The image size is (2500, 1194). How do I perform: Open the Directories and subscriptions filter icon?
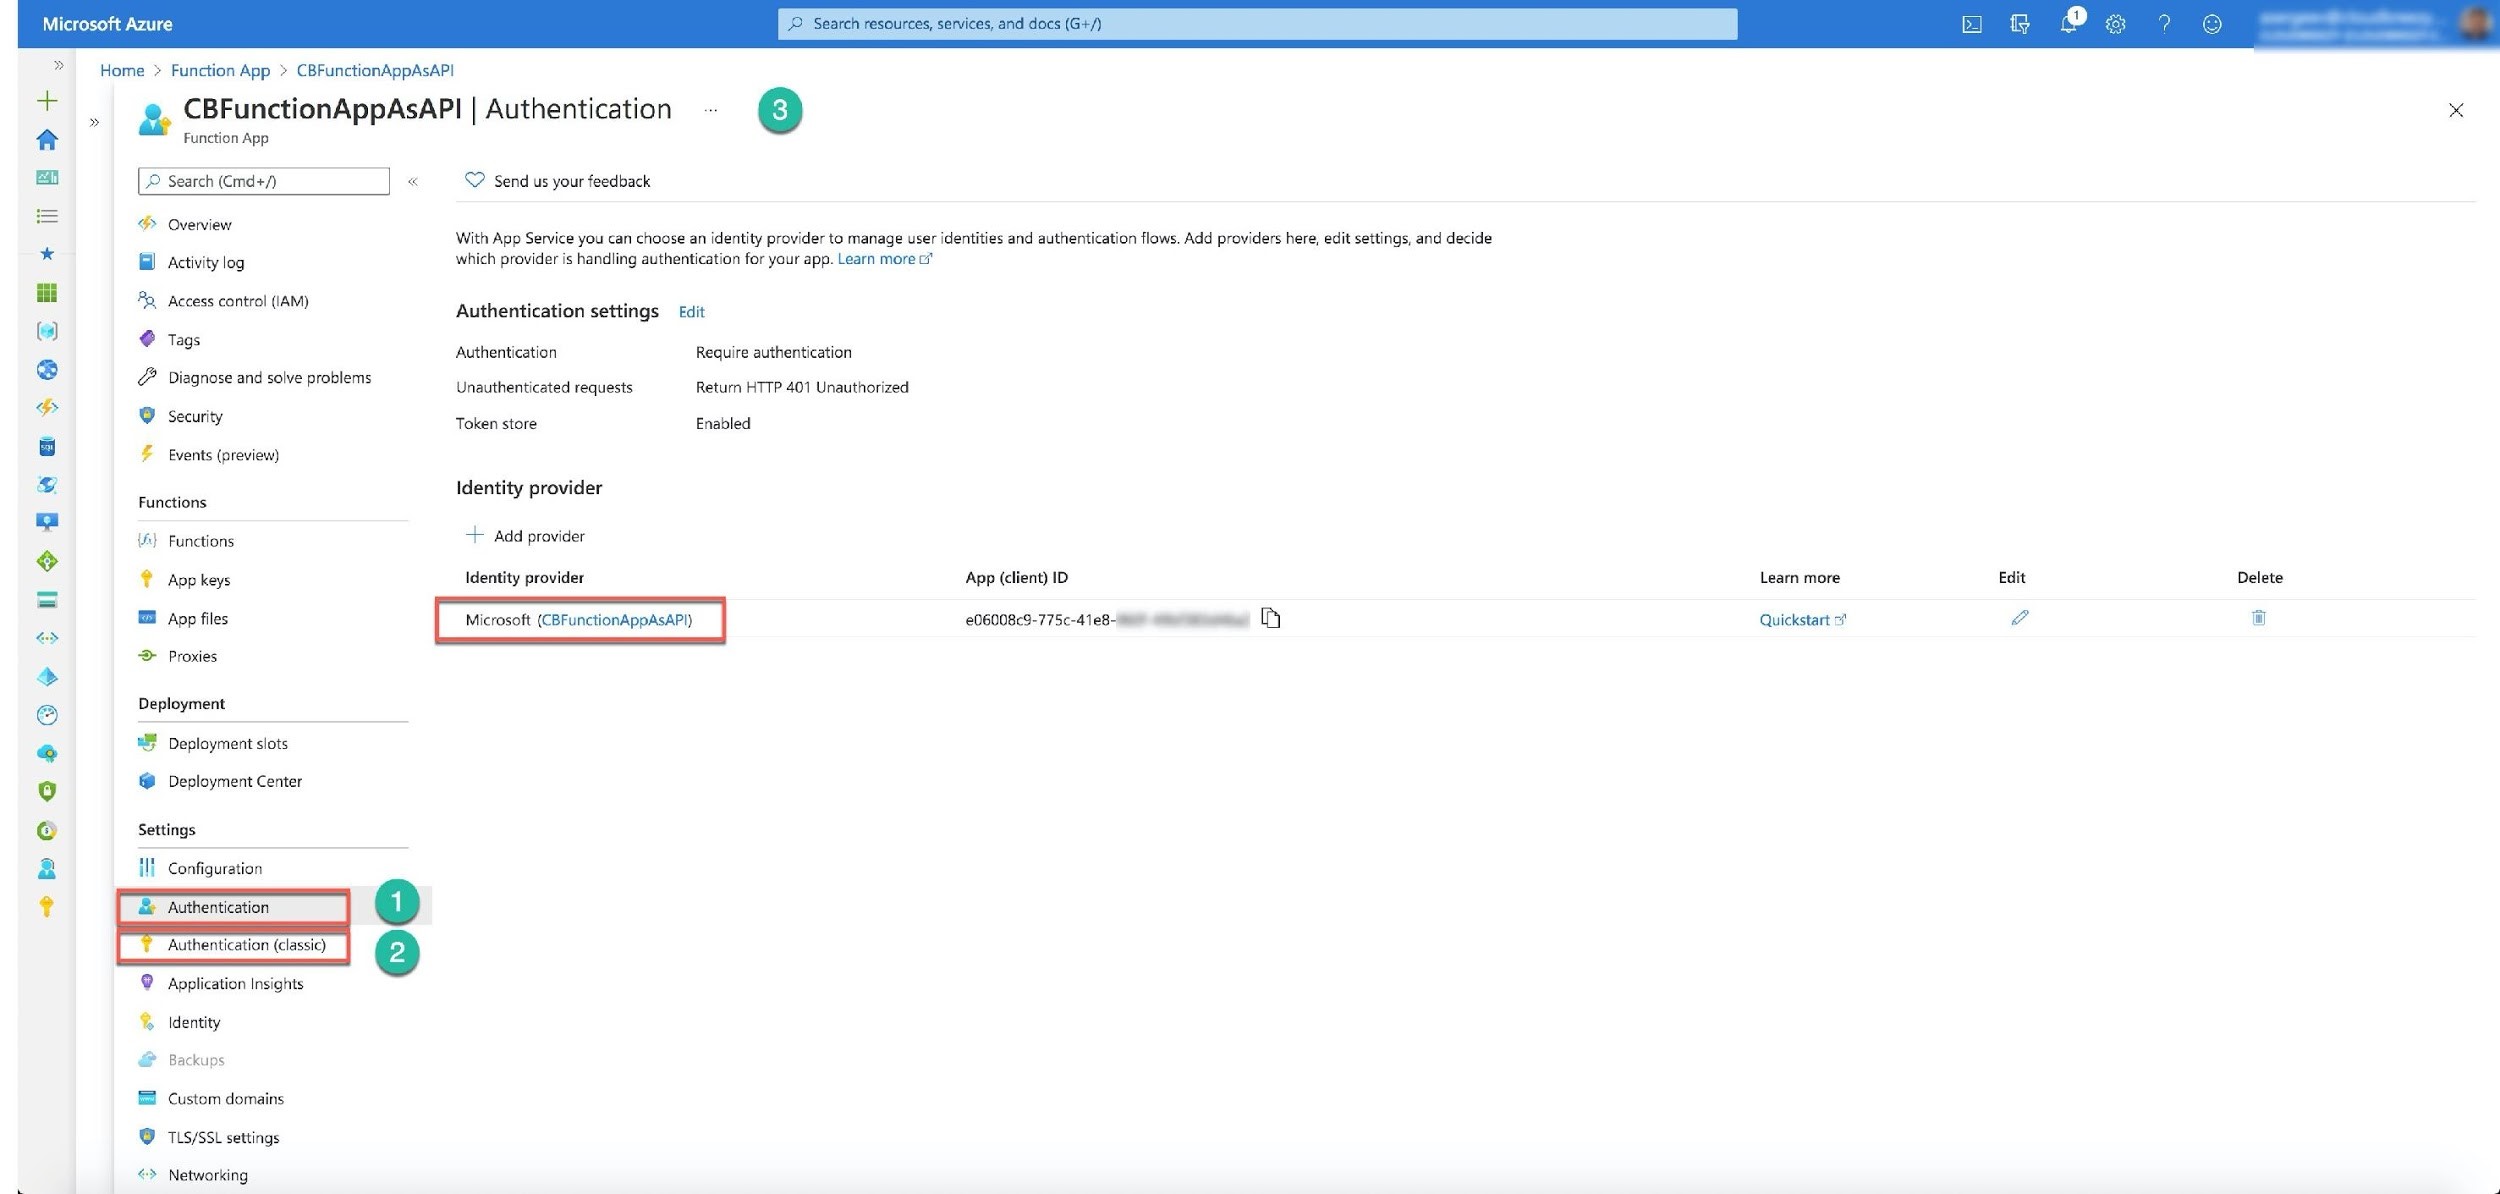coord(2019,24)
